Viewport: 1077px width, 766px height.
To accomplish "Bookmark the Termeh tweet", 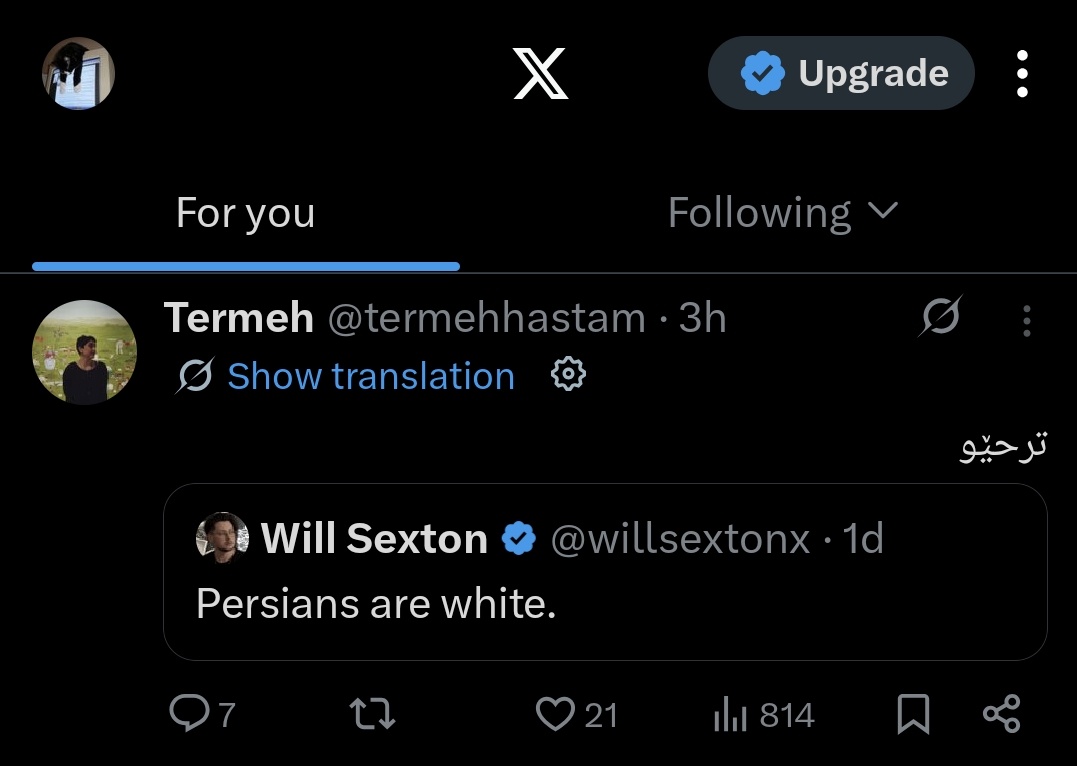I will click(914, 714).
